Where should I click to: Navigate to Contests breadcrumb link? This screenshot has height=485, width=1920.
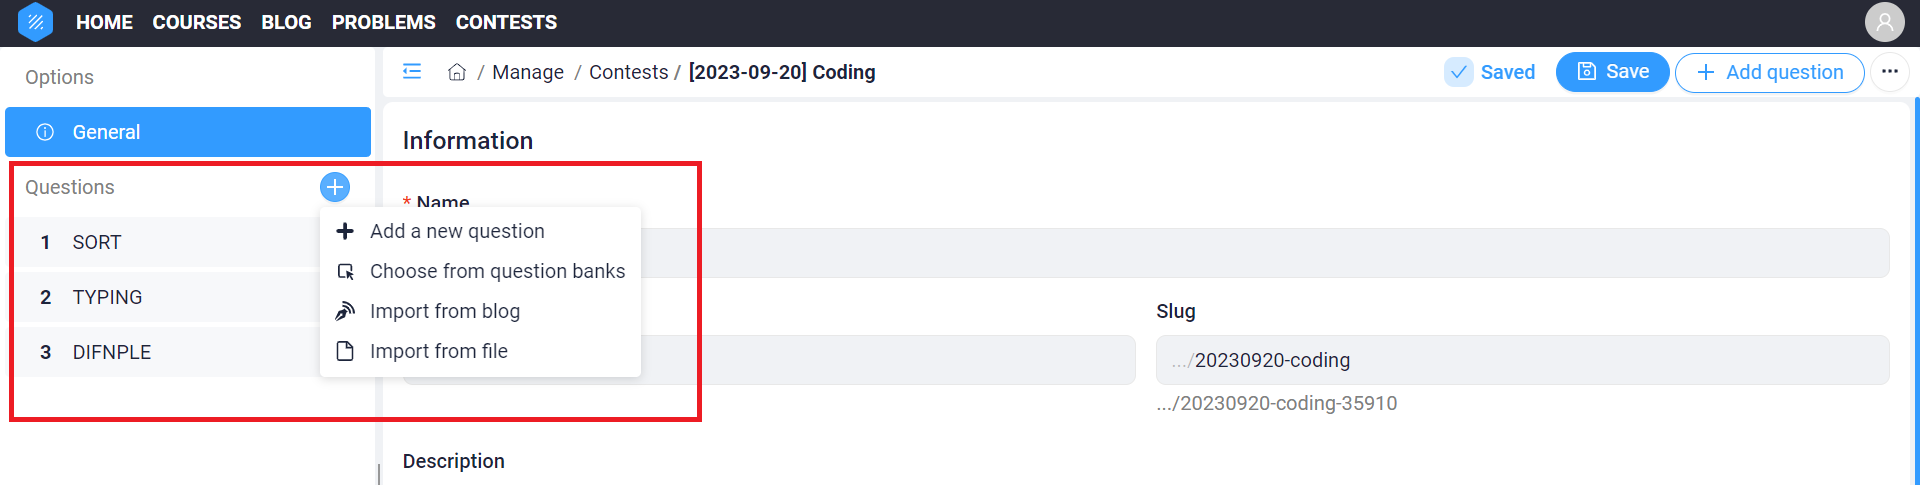(x=628, y=72)
